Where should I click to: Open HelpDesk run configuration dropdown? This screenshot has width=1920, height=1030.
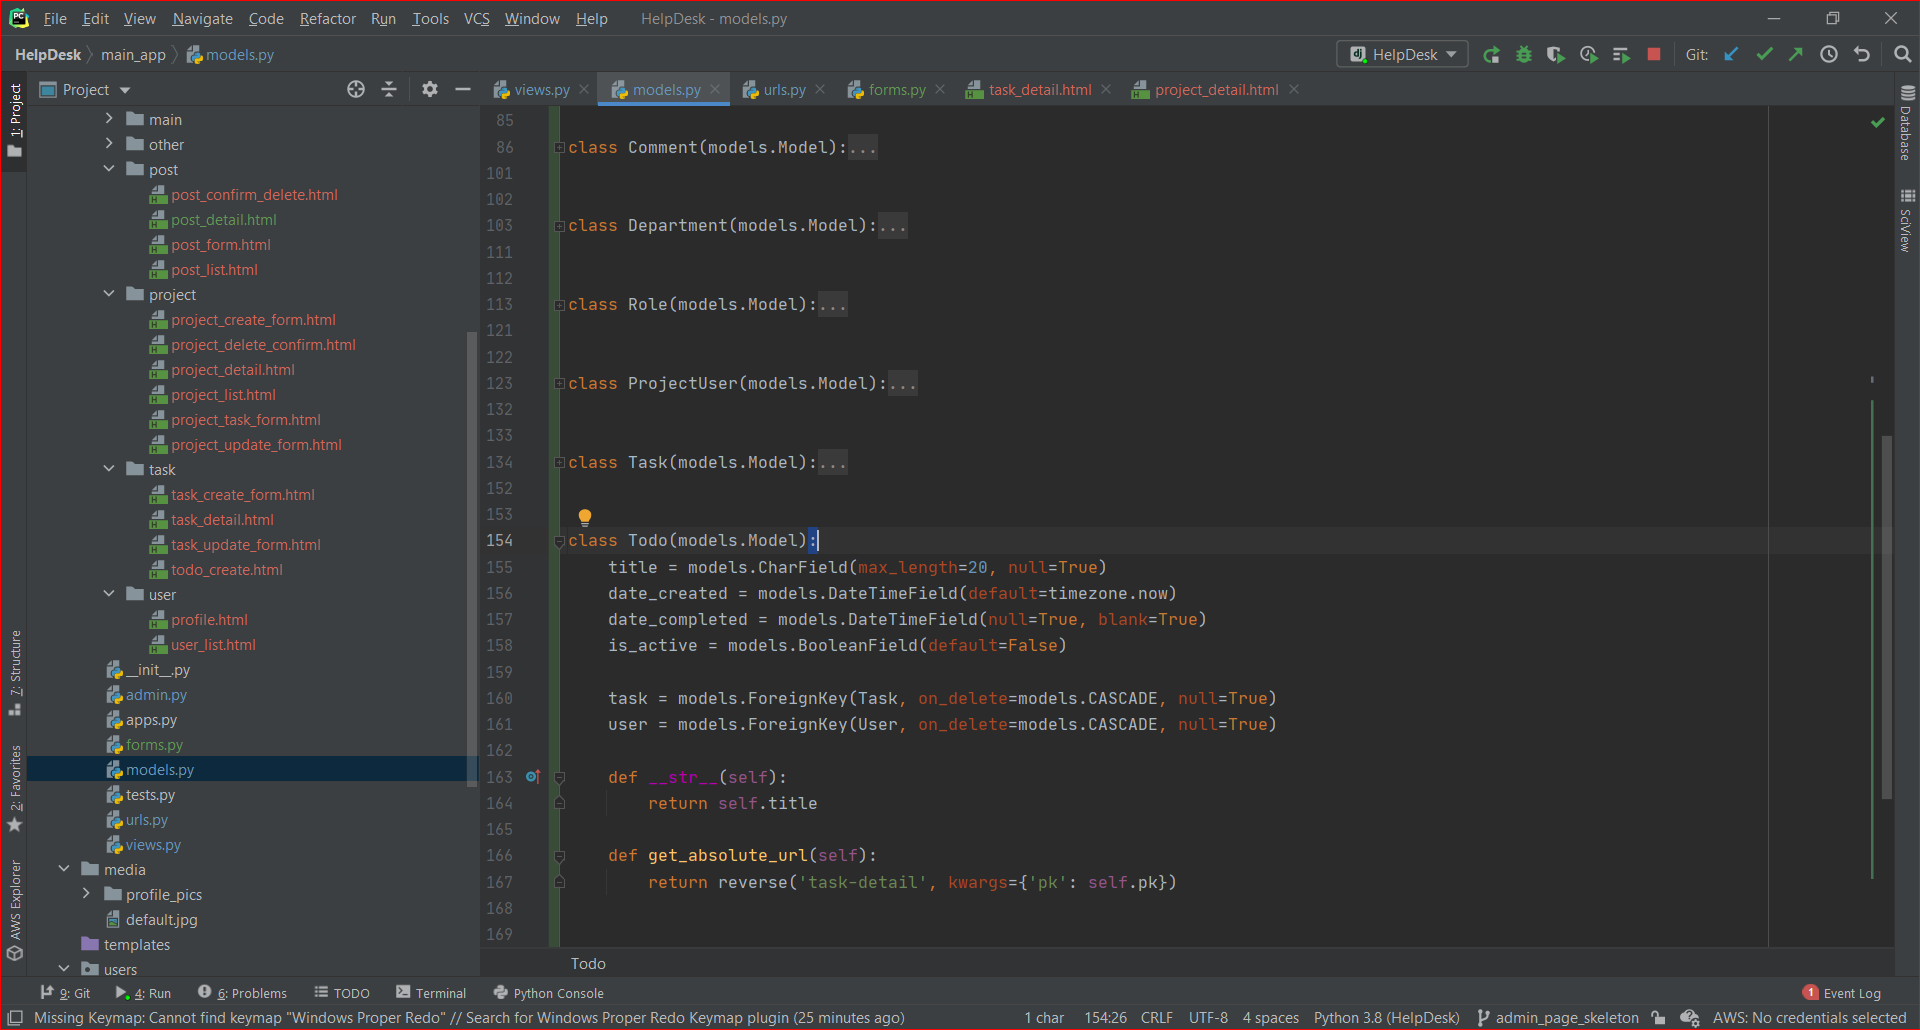1402,55
